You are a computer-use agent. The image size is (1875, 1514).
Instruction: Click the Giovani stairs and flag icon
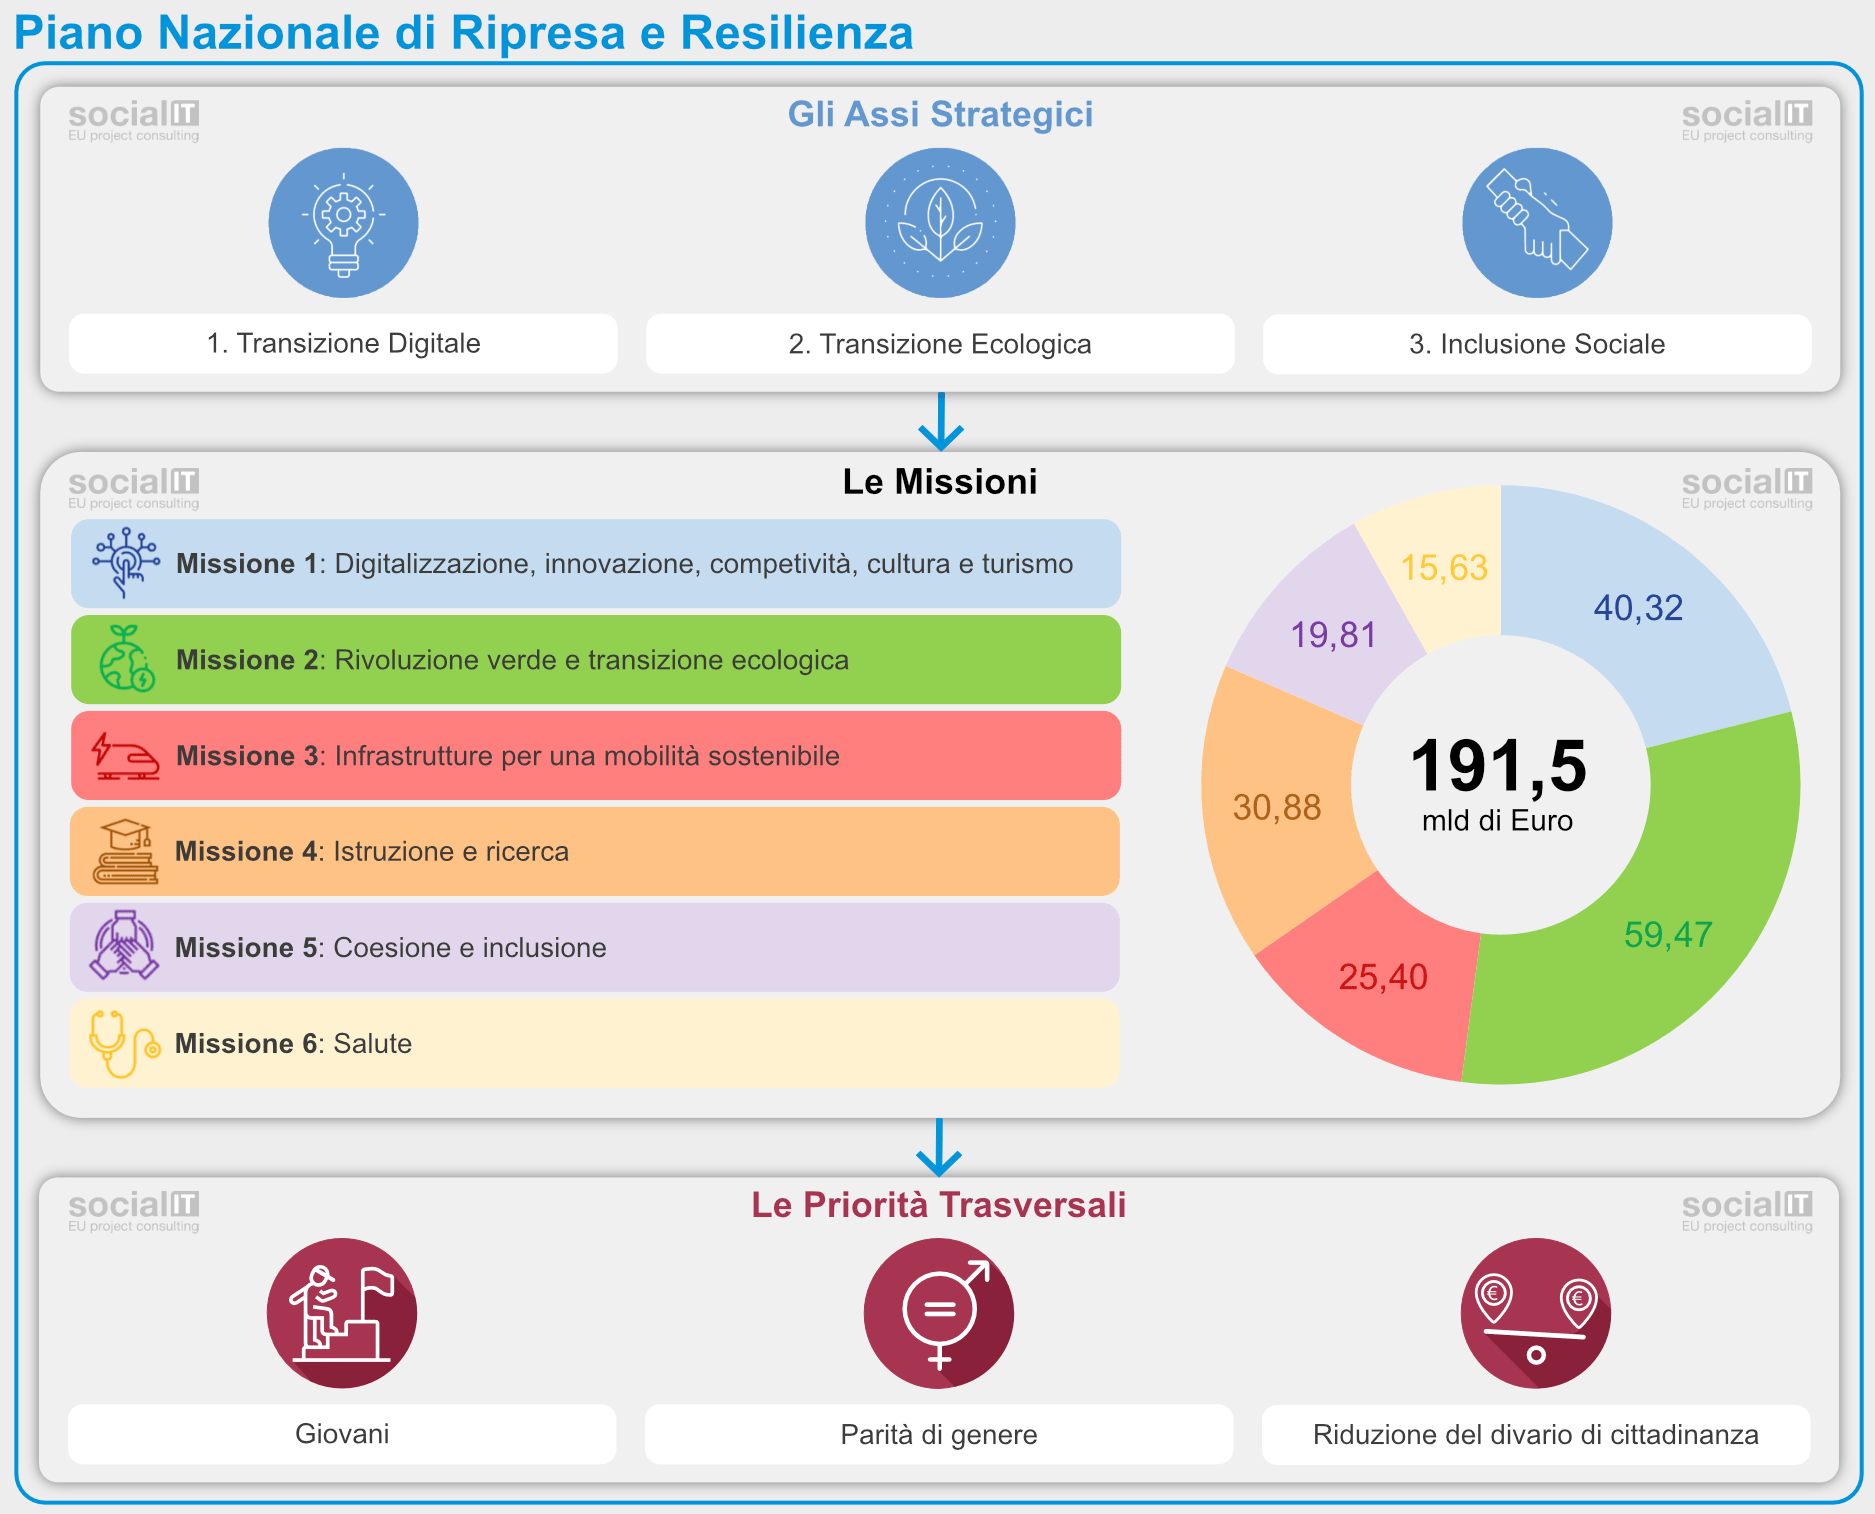click(x=342, y=1313)
